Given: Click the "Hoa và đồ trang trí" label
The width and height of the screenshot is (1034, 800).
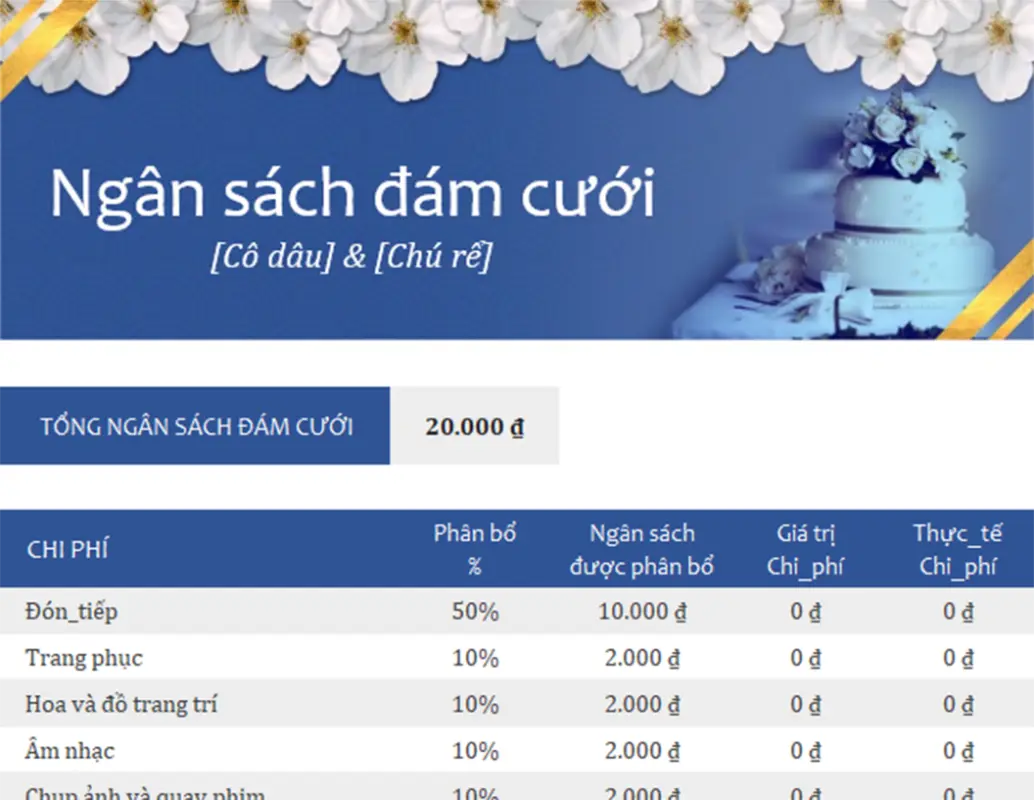Looking at the screenshot, I should 121,704.
